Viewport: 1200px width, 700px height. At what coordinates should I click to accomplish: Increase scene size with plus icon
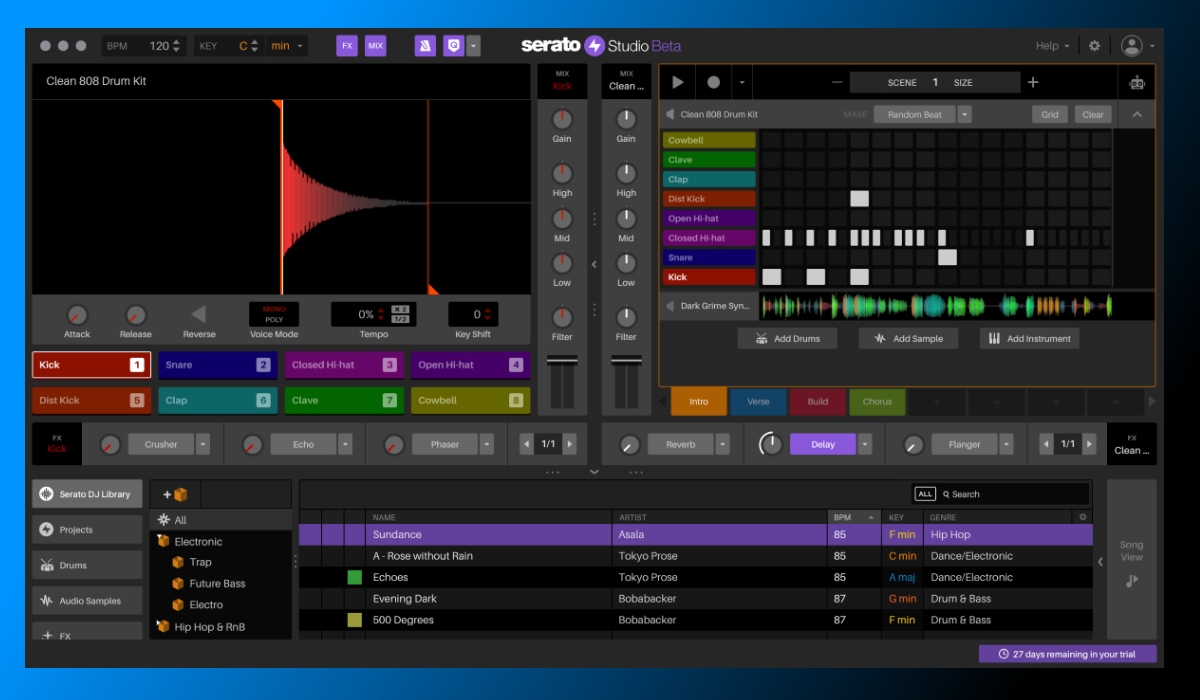click(1033, 83)
